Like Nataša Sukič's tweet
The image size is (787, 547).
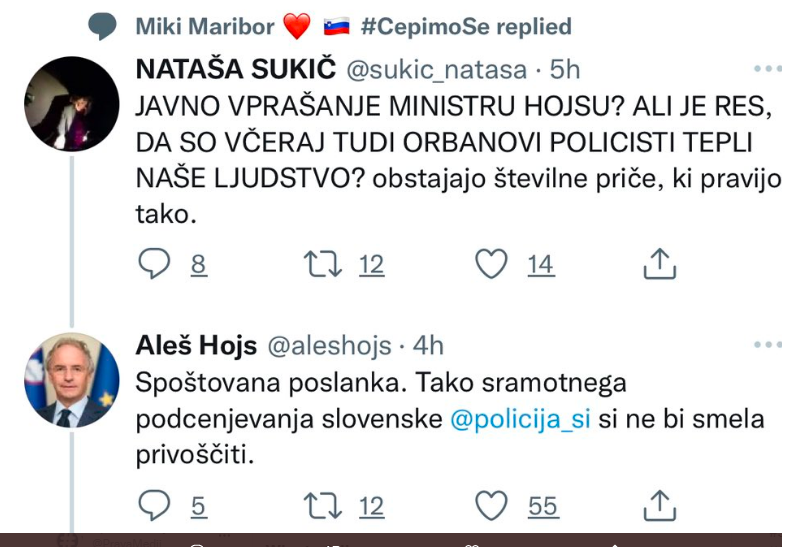(x=490, y=264)
